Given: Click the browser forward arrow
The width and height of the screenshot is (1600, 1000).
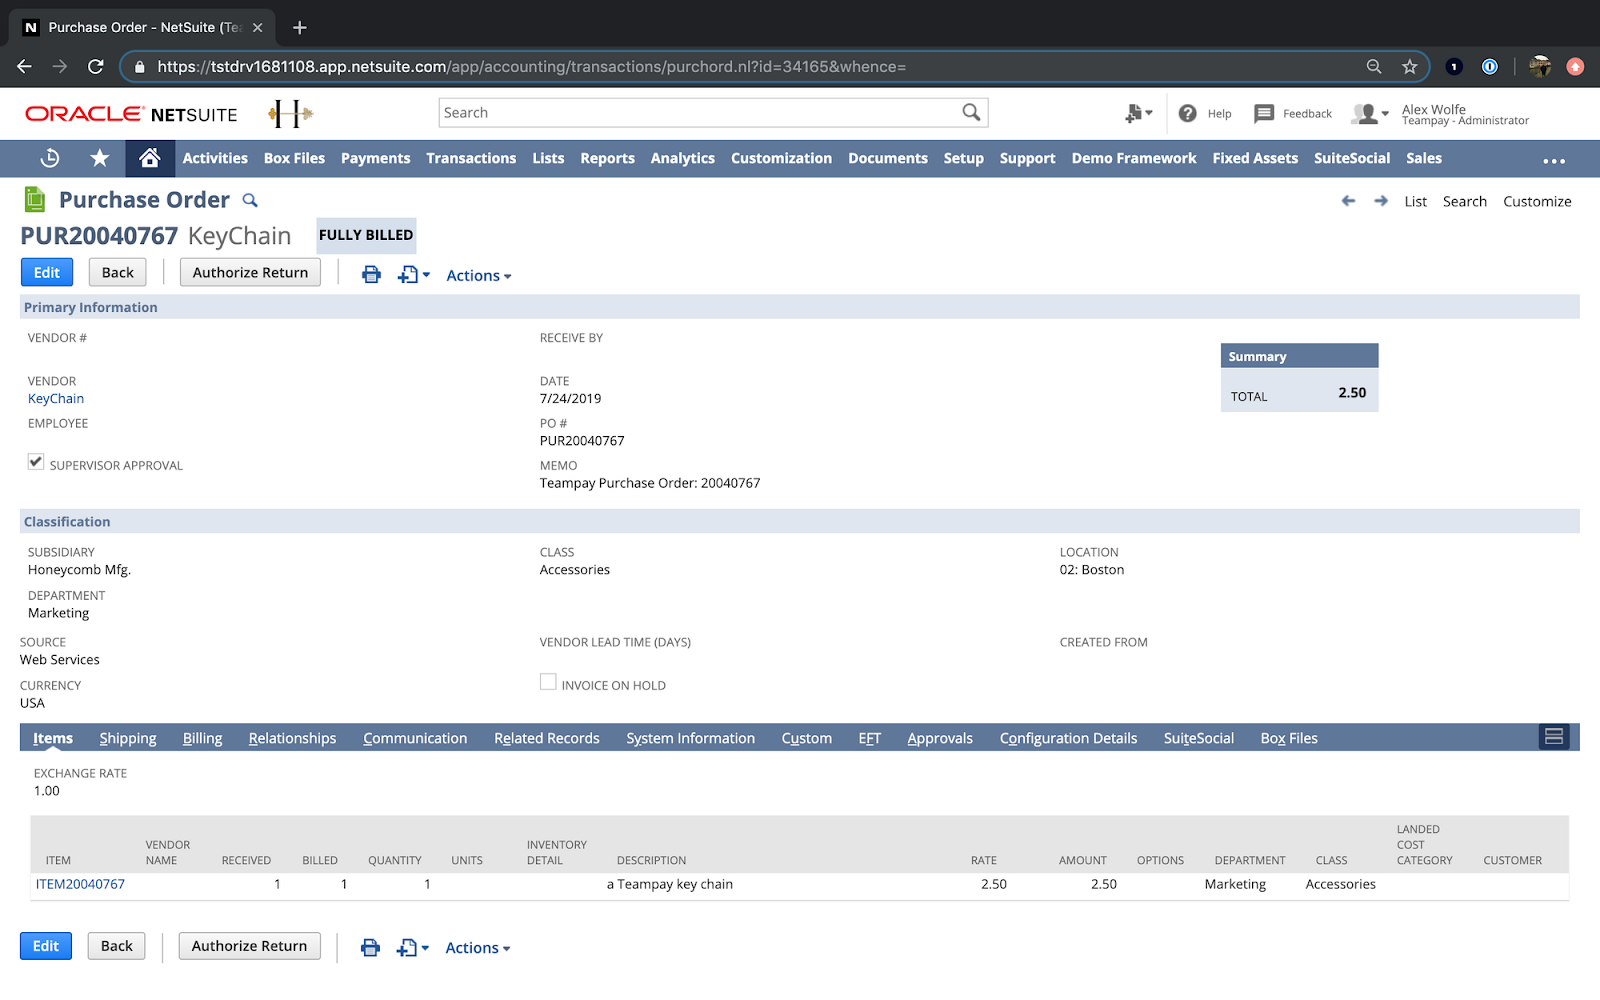Looking at the screenshot, I should coord(60,66).
